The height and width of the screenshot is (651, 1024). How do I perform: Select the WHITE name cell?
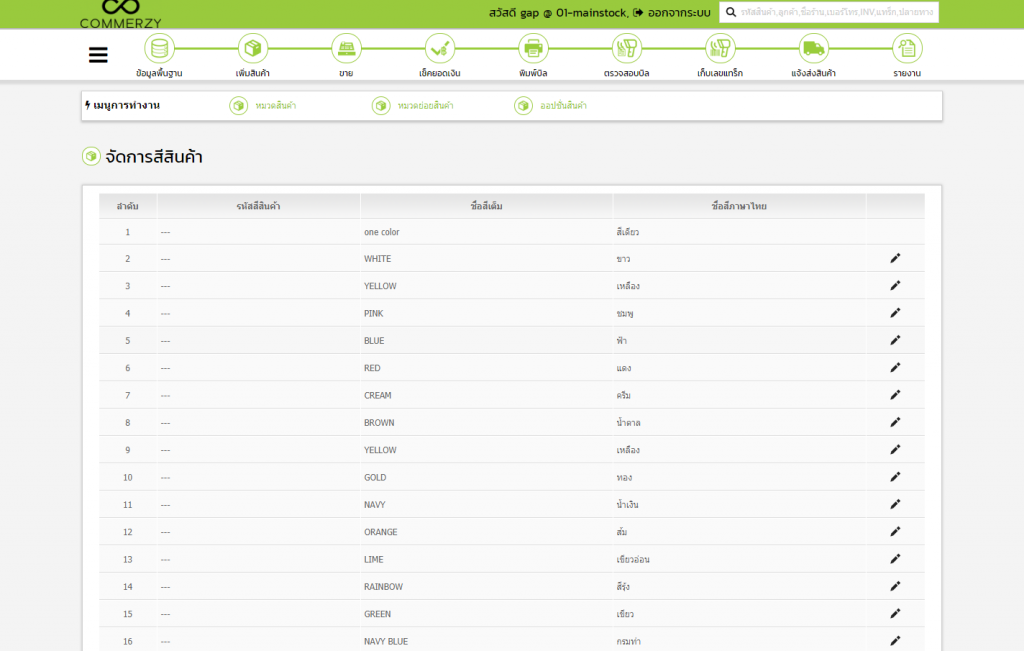coord(487,259)
